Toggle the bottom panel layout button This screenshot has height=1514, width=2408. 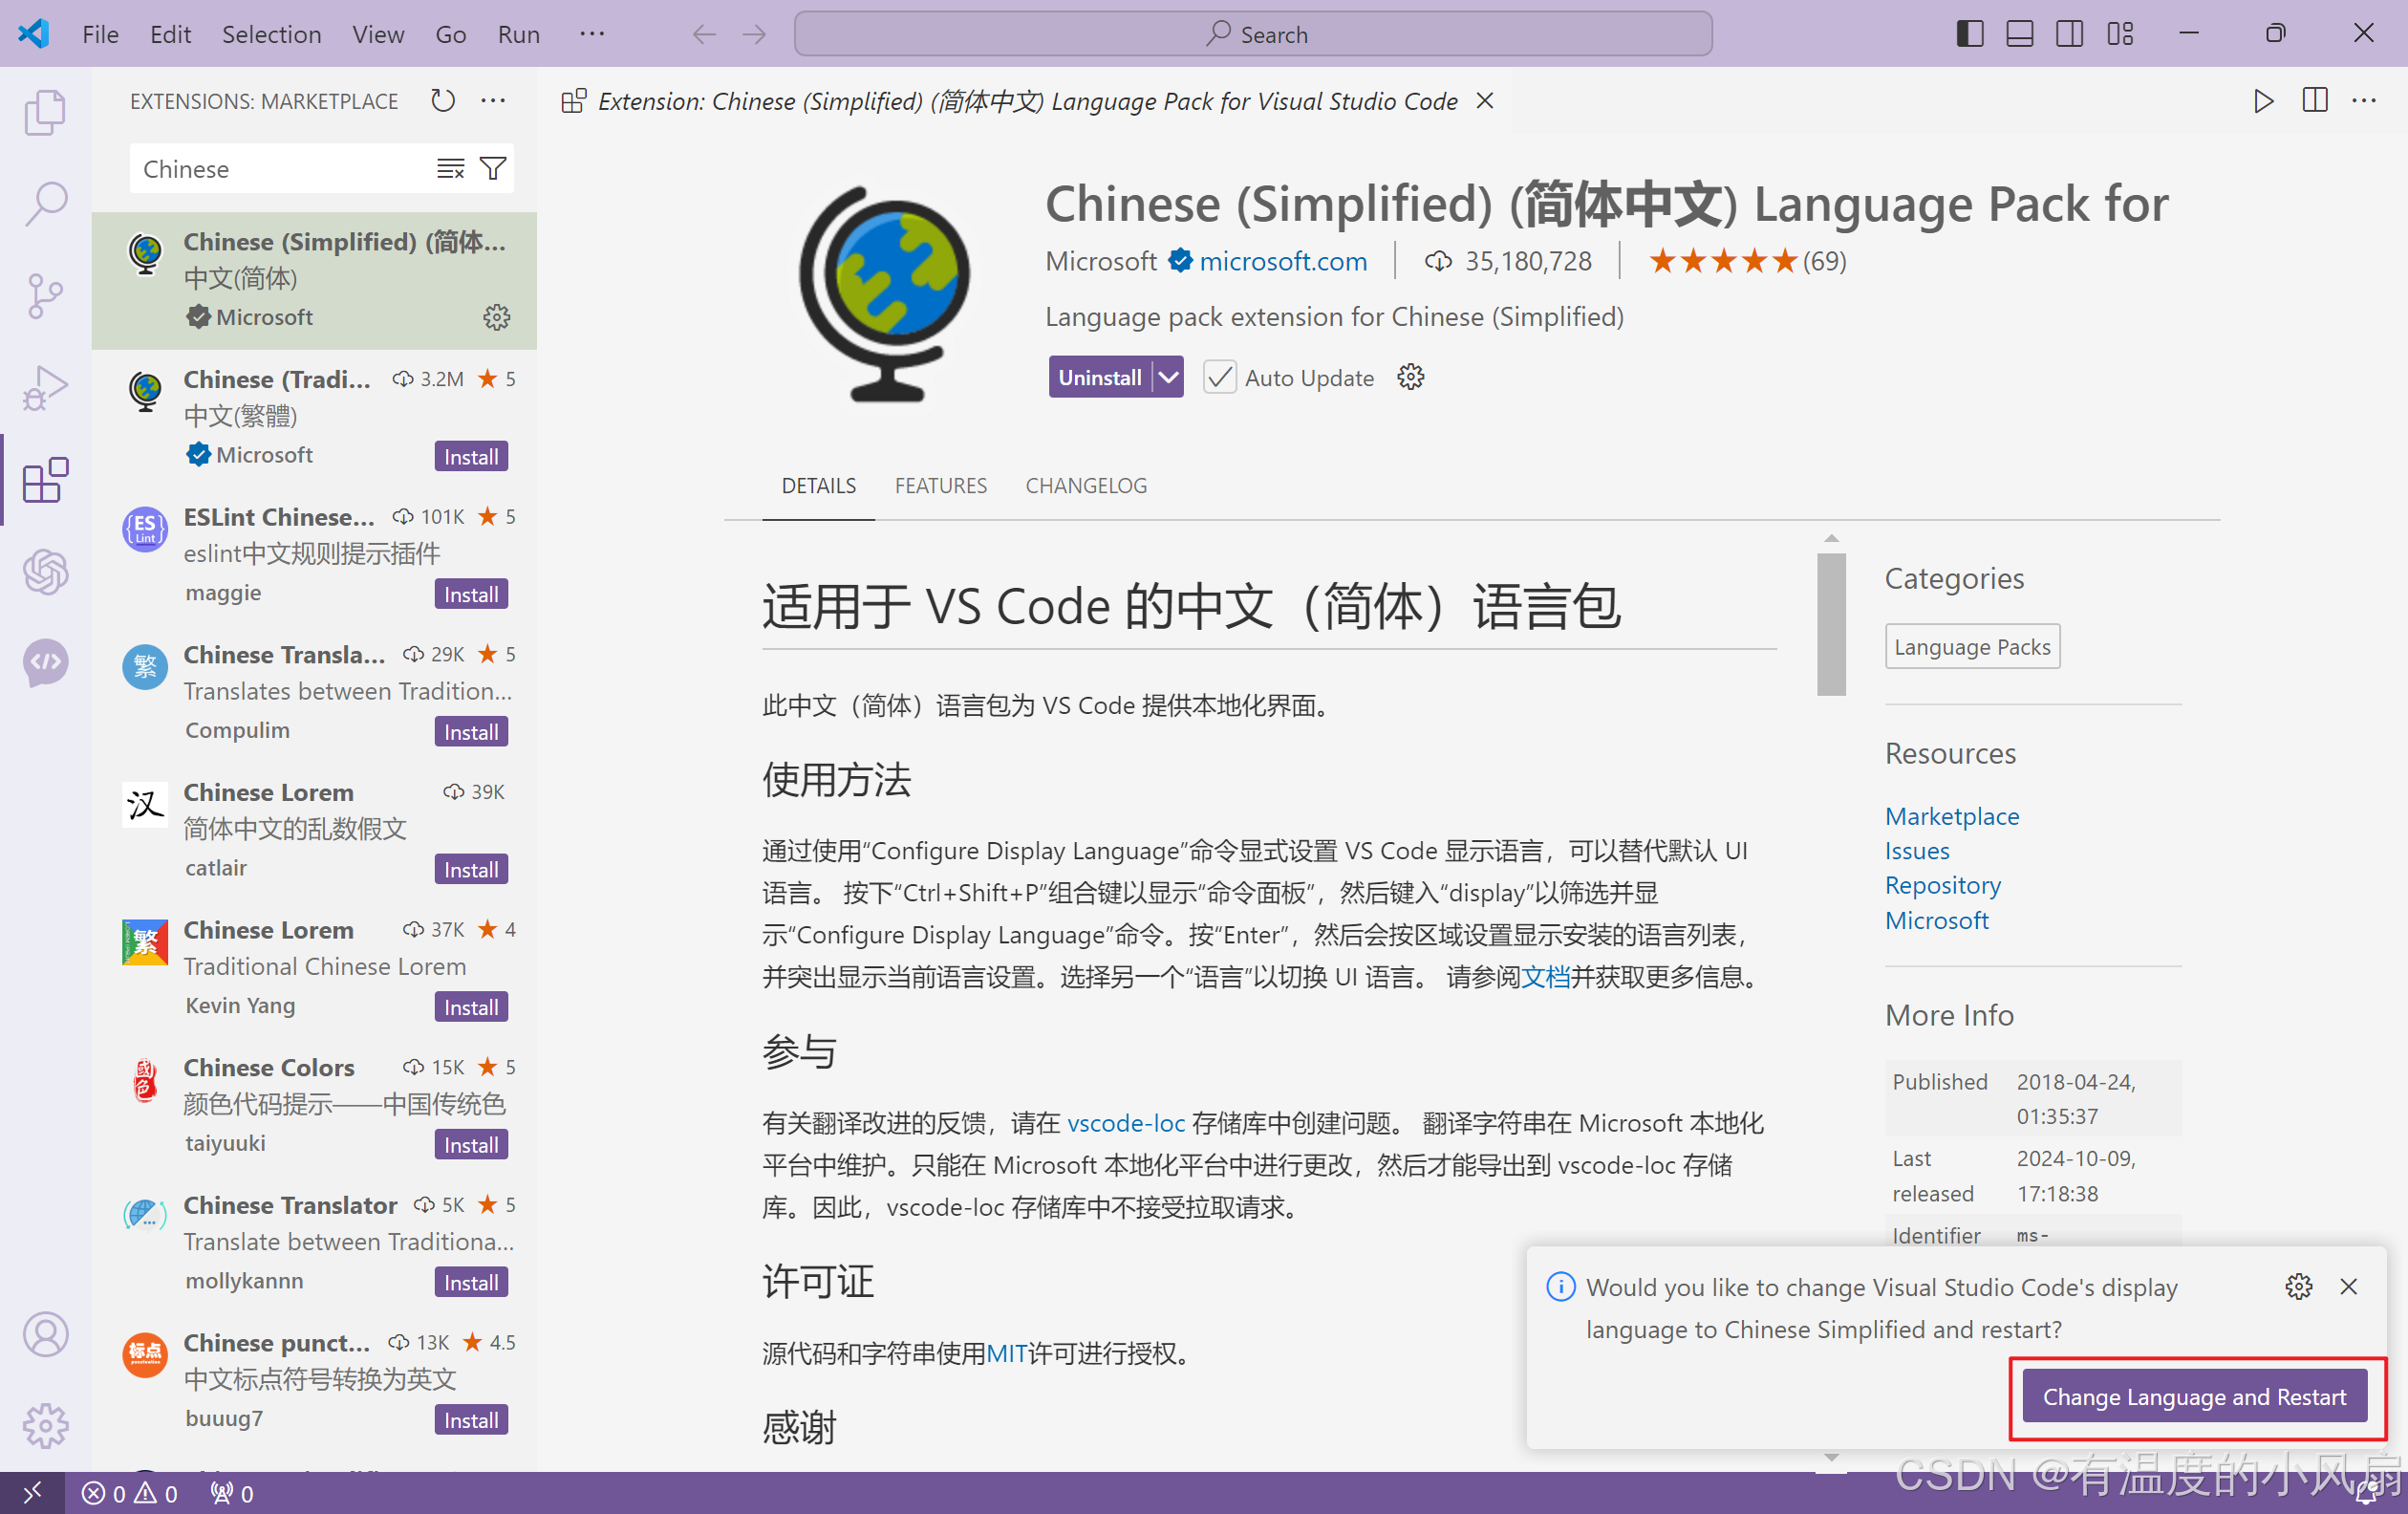(2019, 34)
